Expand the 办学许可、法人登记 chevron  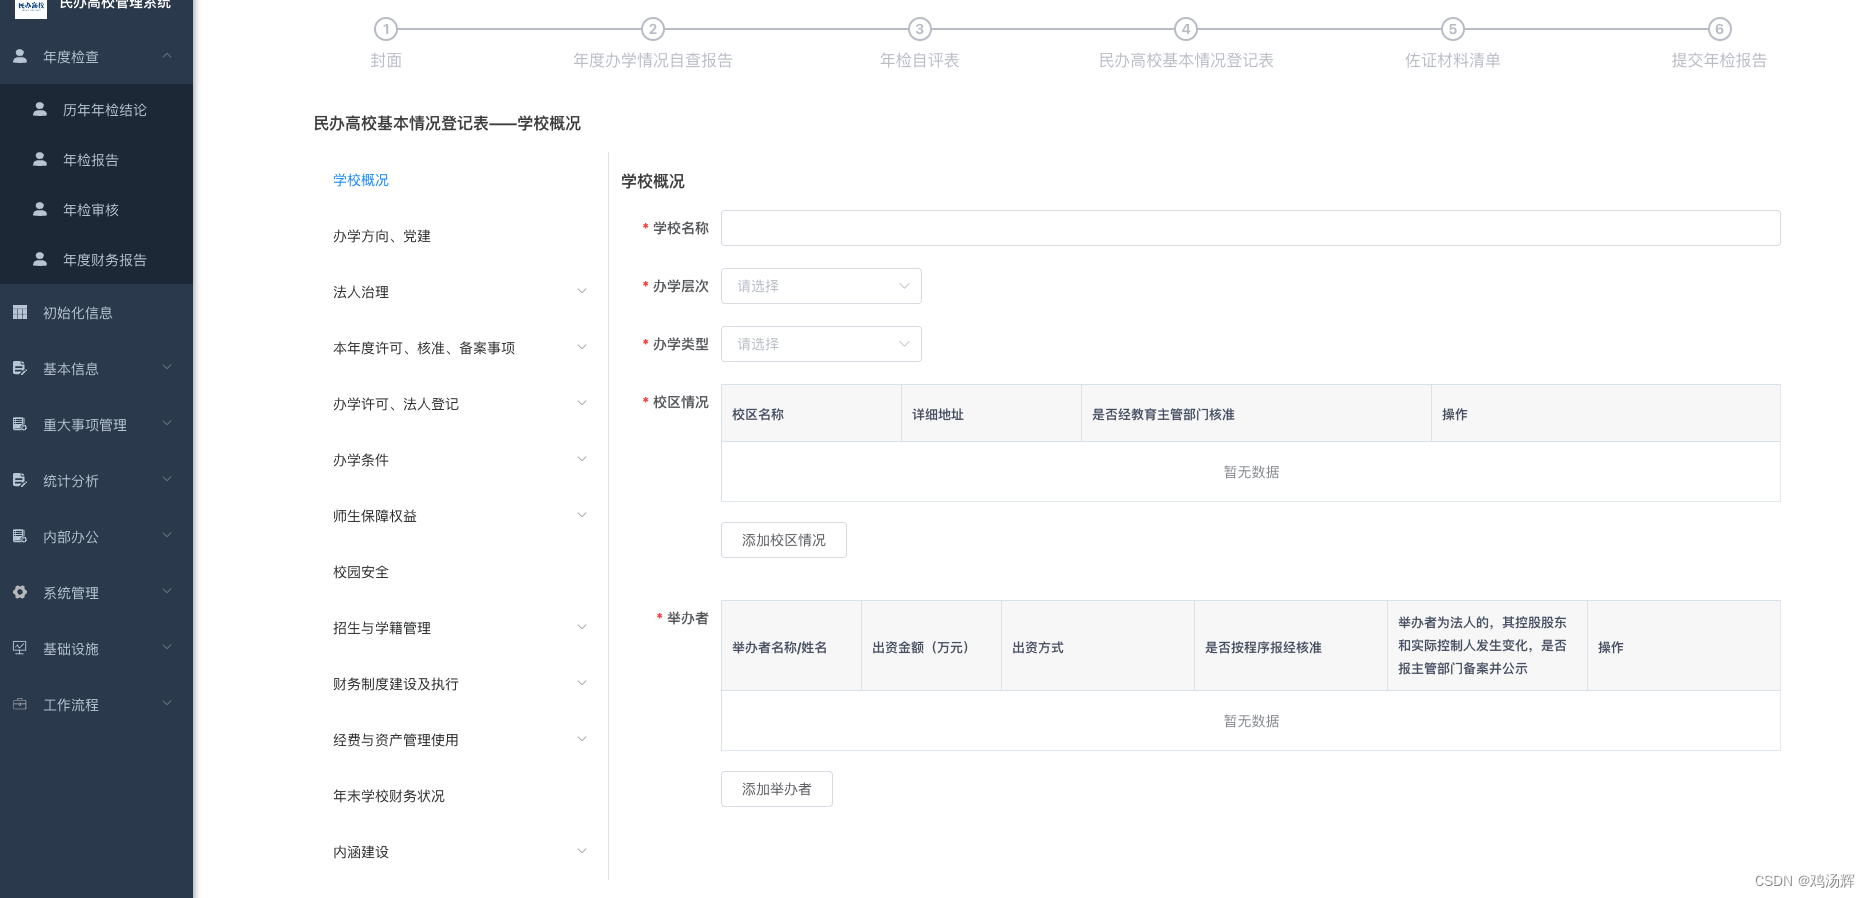(x=582, y=404)
